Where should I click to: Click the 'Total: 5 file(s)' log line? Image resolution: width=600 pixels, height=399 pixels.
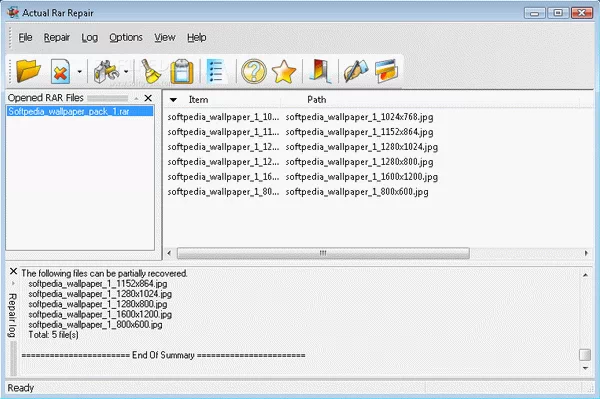[x=53, y=335]
